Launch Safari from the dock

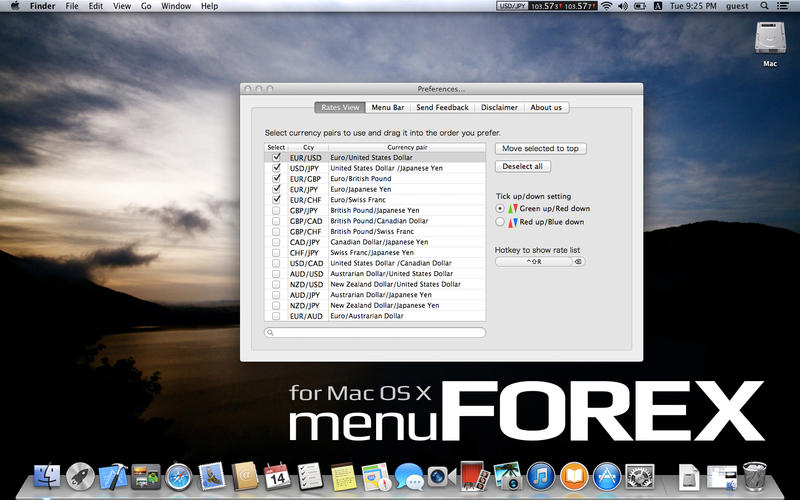tap(179, 477)
